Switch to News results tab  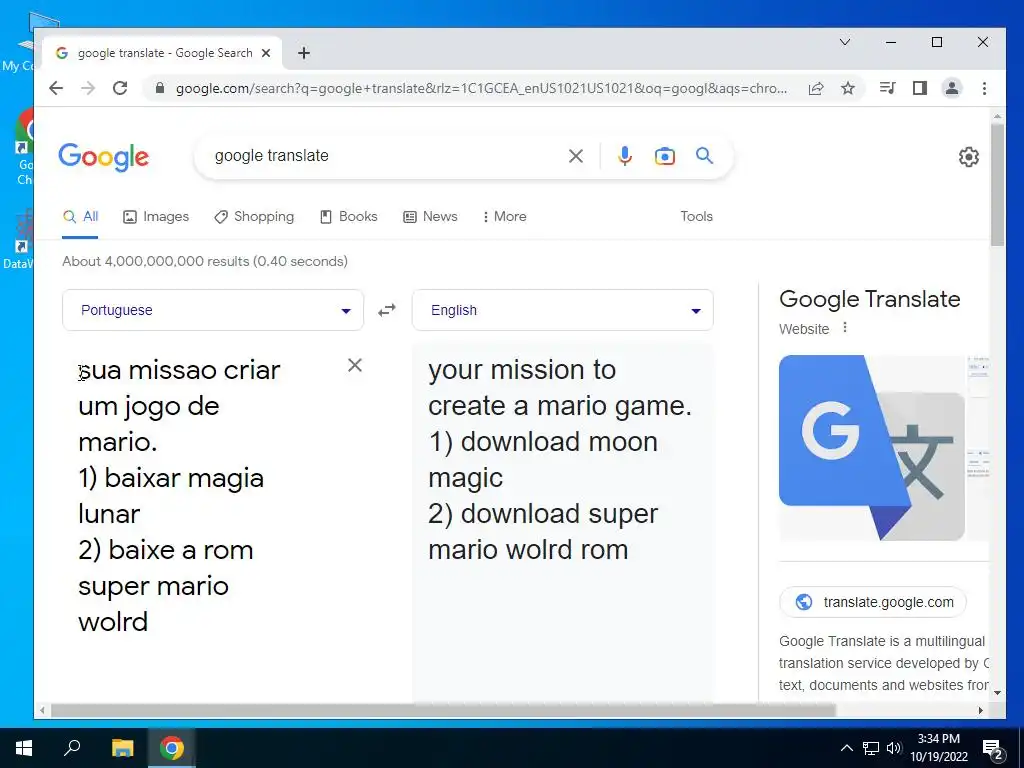(x=430, y=217)
